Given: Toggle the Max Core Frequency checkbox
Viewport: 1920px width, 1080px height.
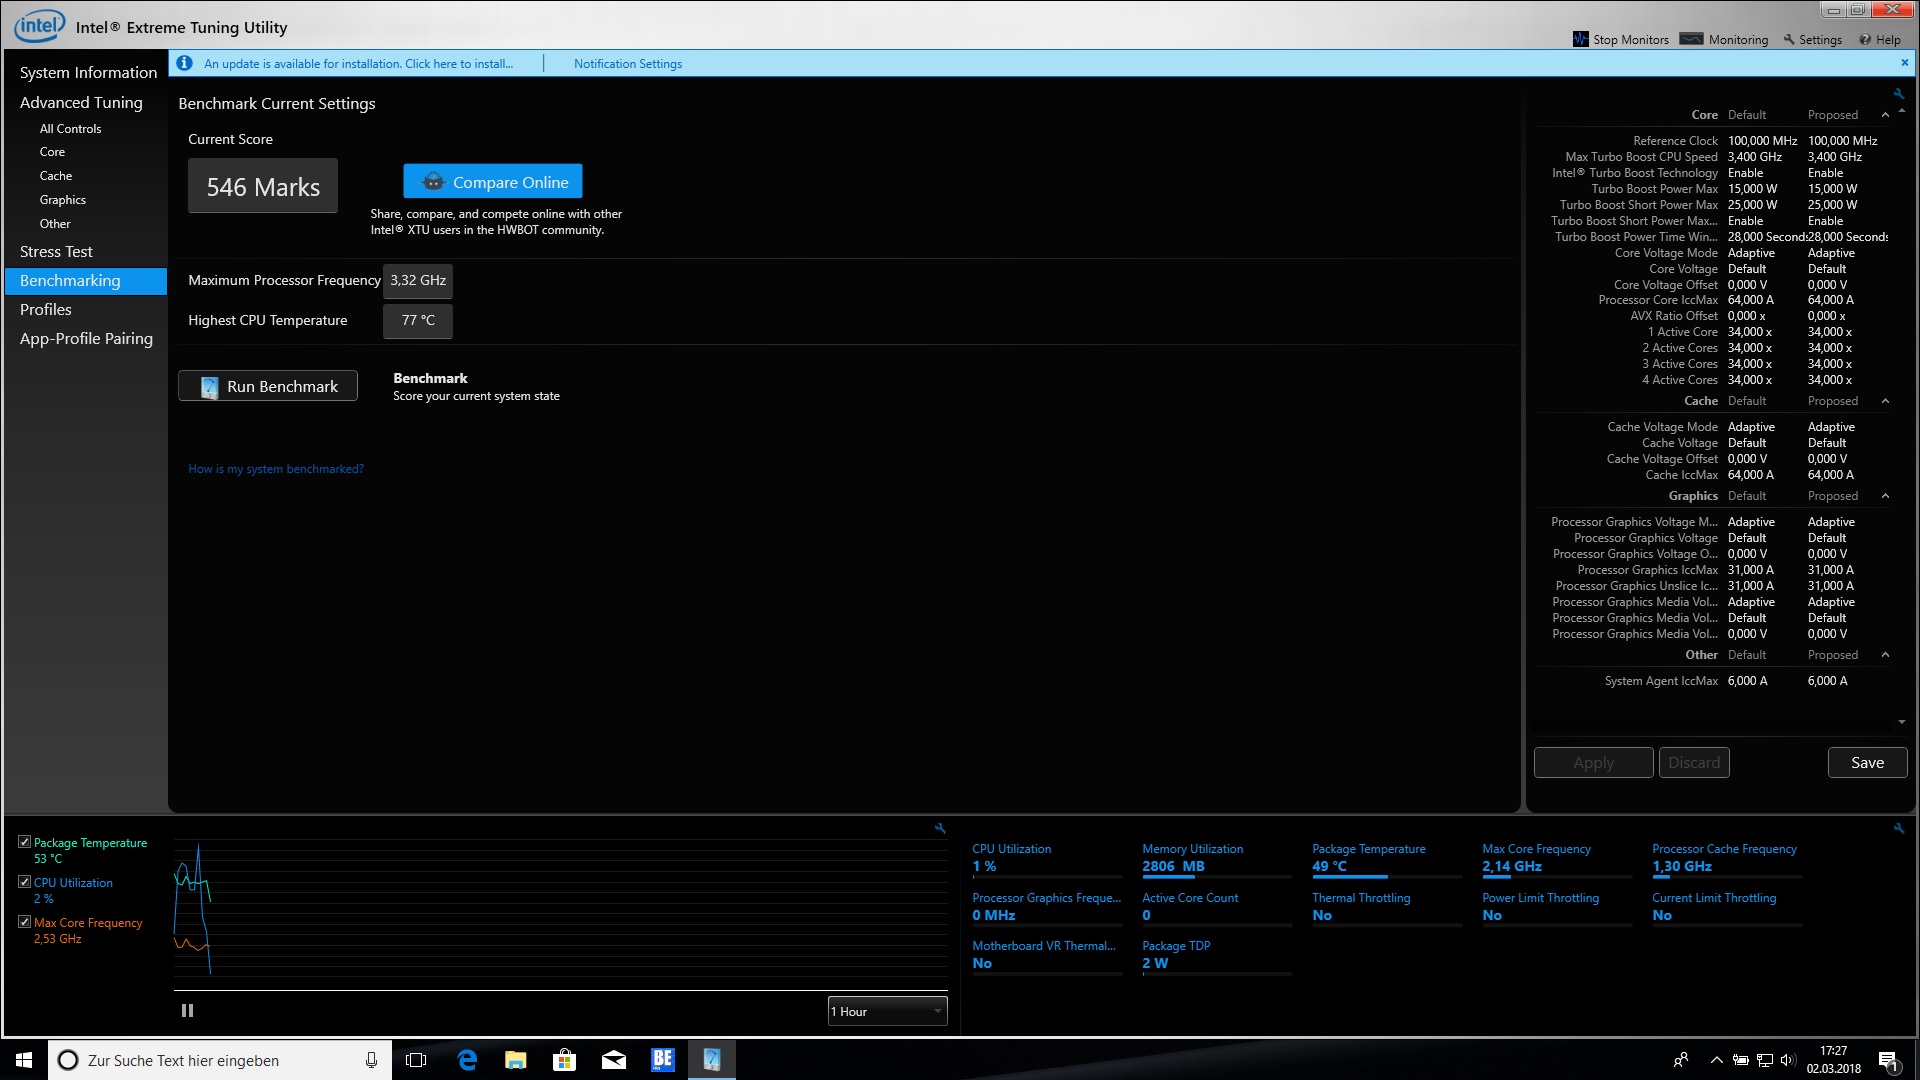Looking at the screenshot, I should point(25,922).
